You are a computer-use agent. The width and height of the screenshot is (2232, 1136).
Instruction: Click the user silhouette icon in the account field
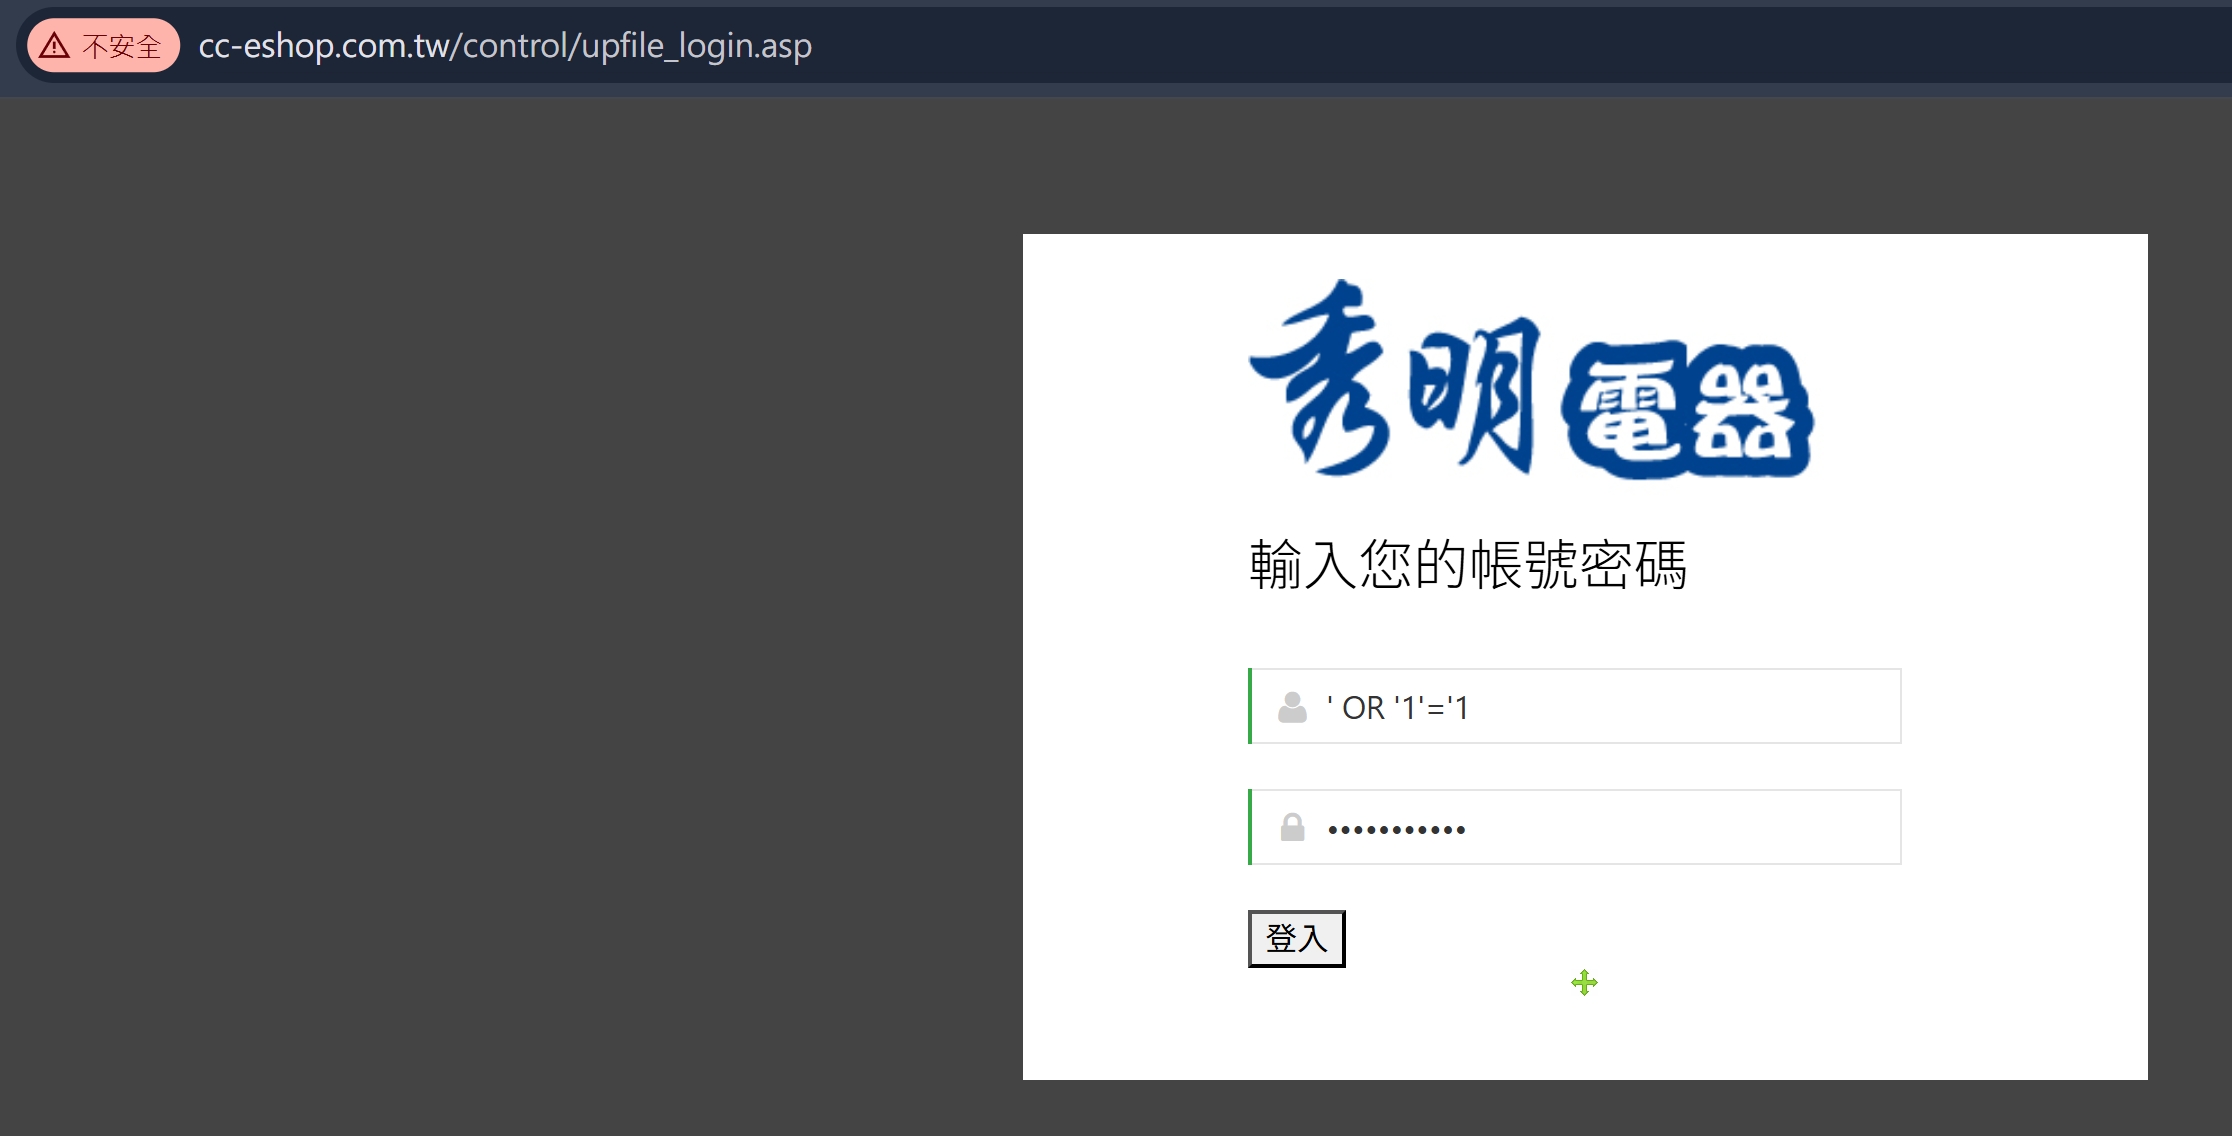point(1292,707)
